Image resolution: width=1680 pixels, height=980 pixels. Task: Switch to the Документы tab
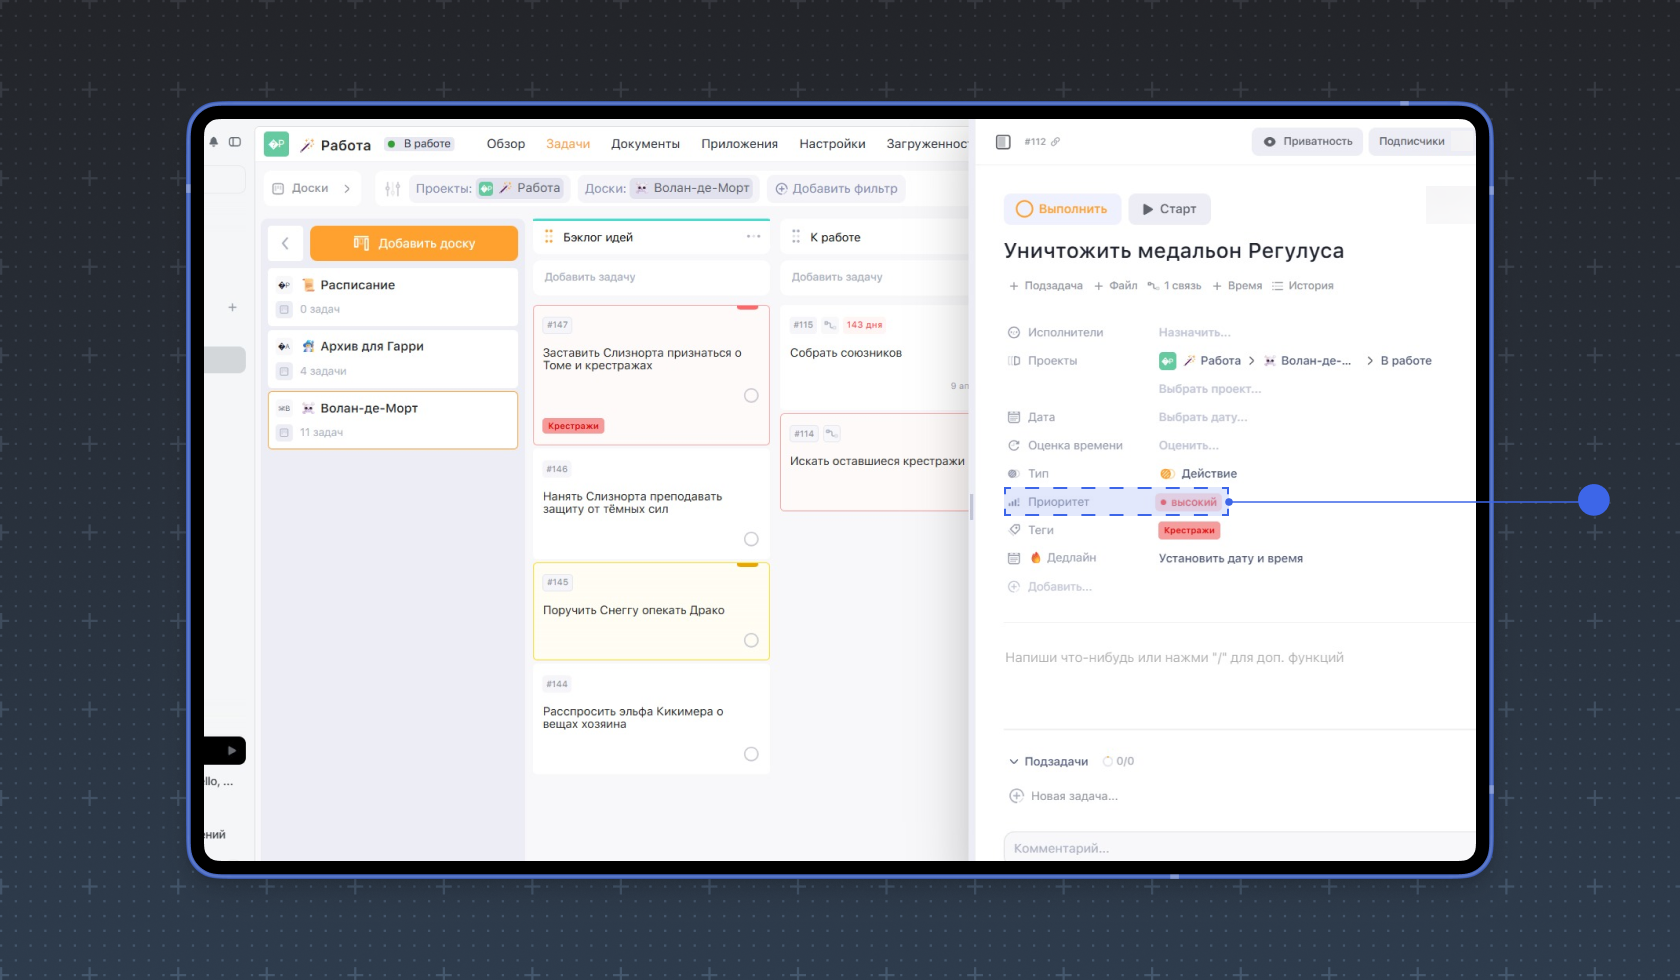[645, 144]
